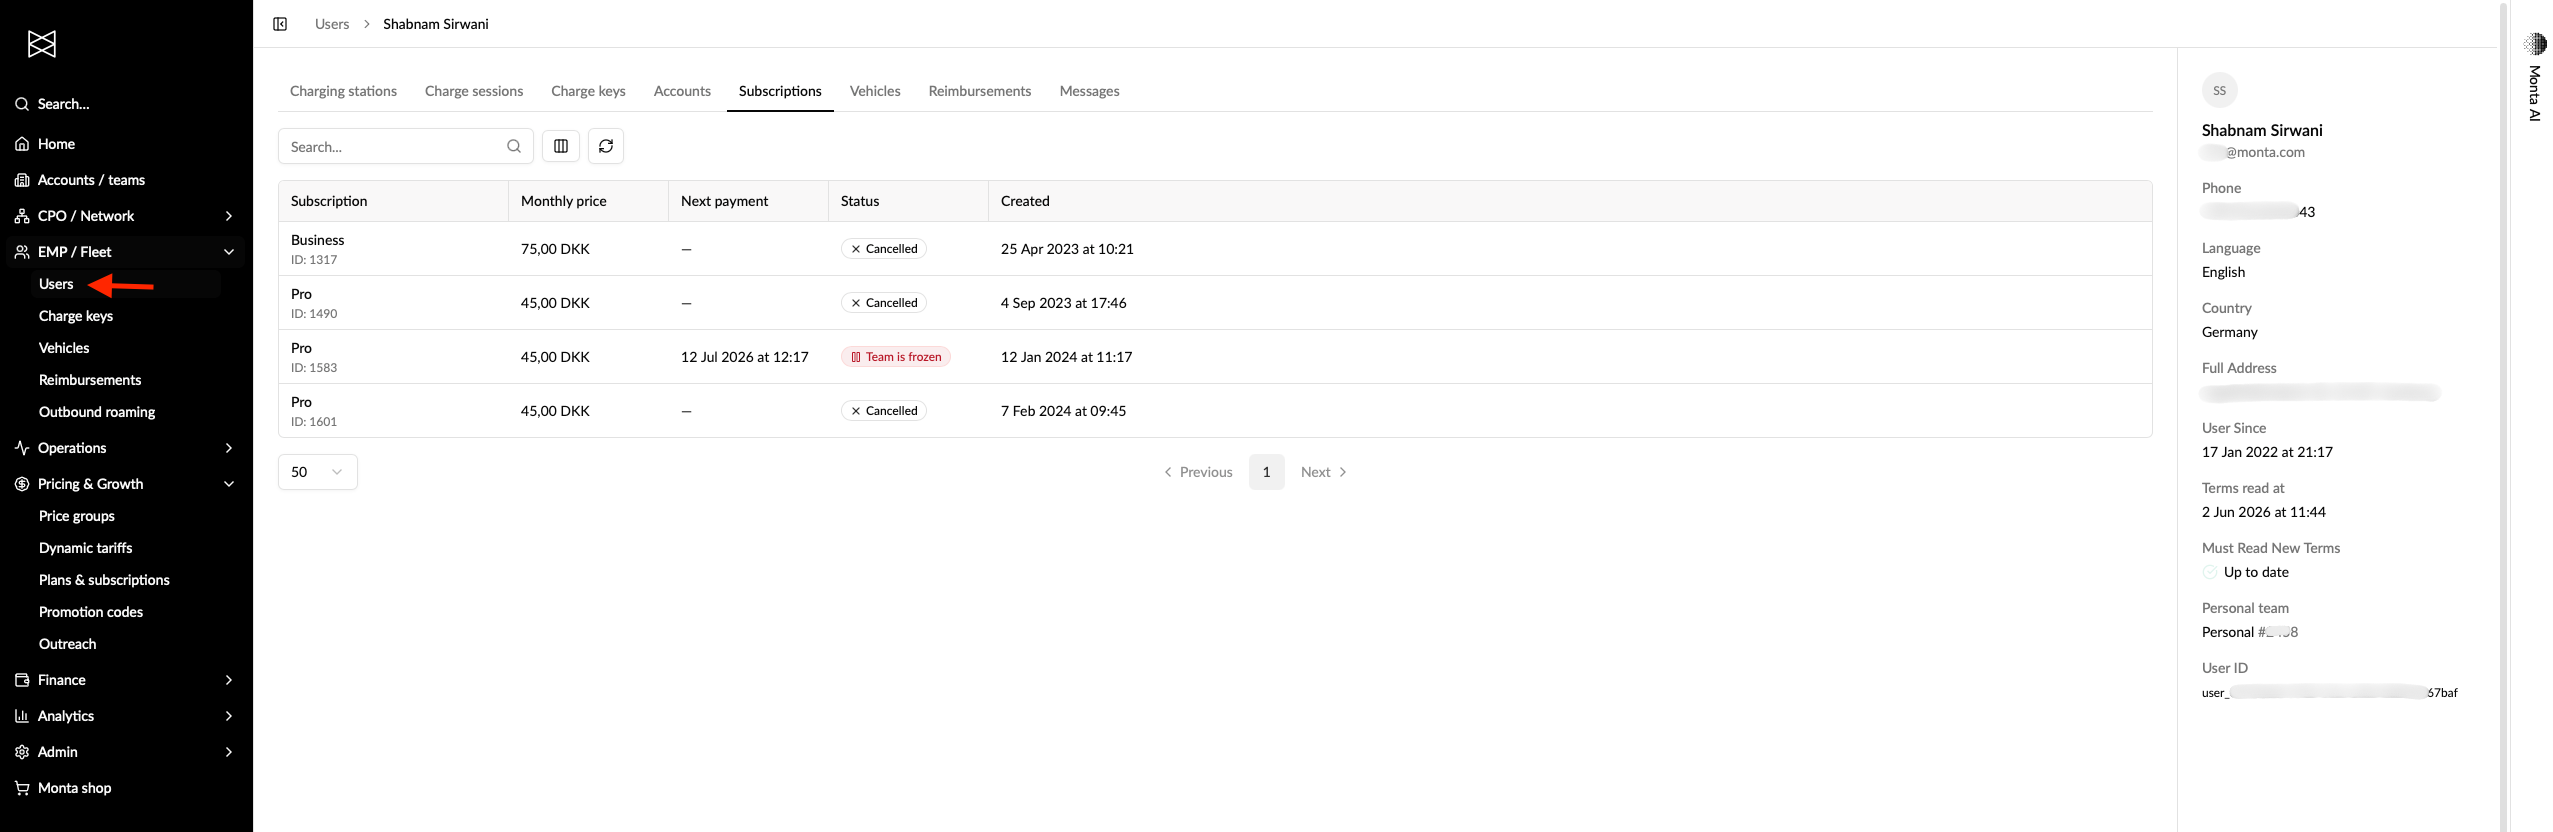Expand the Finance section
This screenshot has height=832, width=2553.
pos(126,680)
